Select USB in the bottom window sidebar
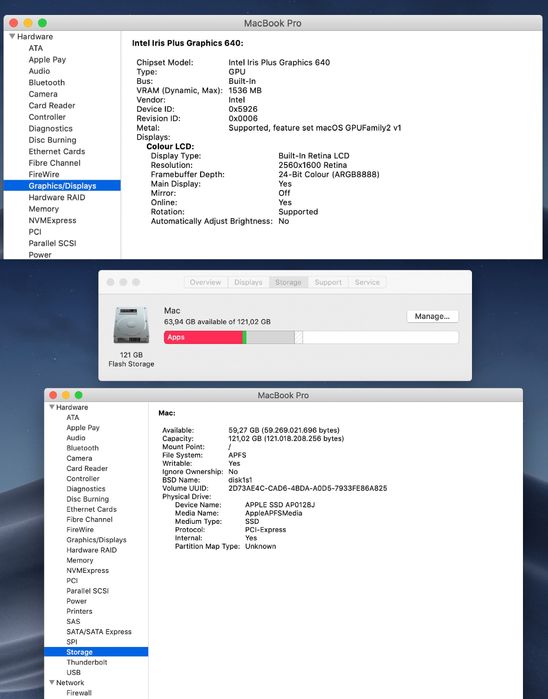 (x=74, y=672)
